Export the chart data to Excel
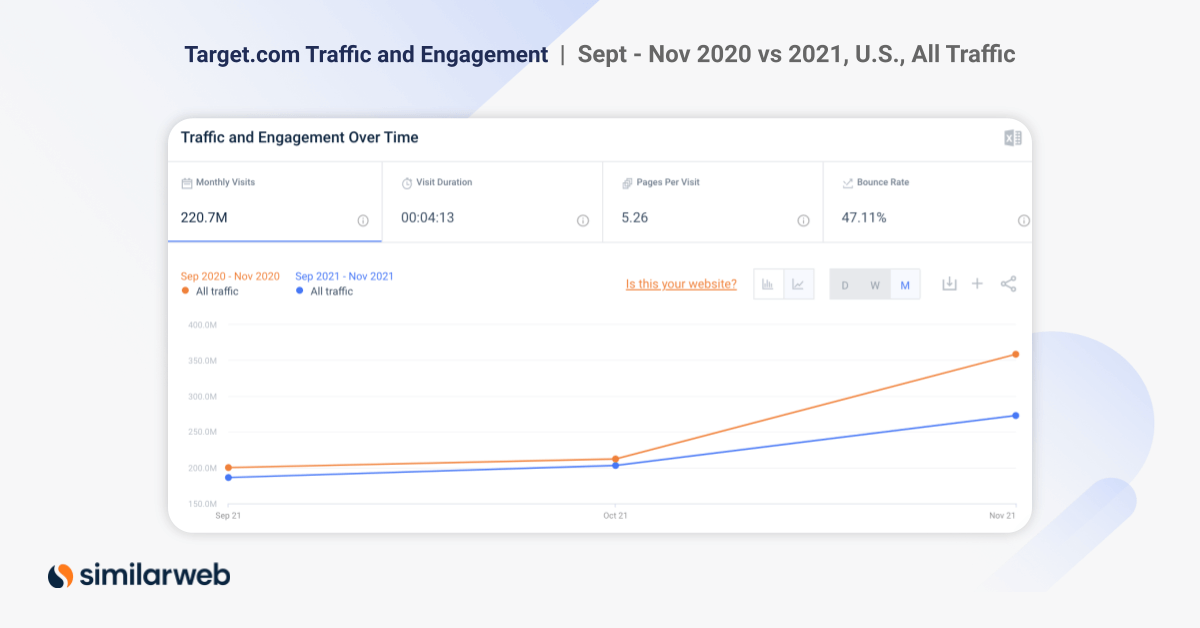Screen dimensions: 1200x628 pos(1013,138)
